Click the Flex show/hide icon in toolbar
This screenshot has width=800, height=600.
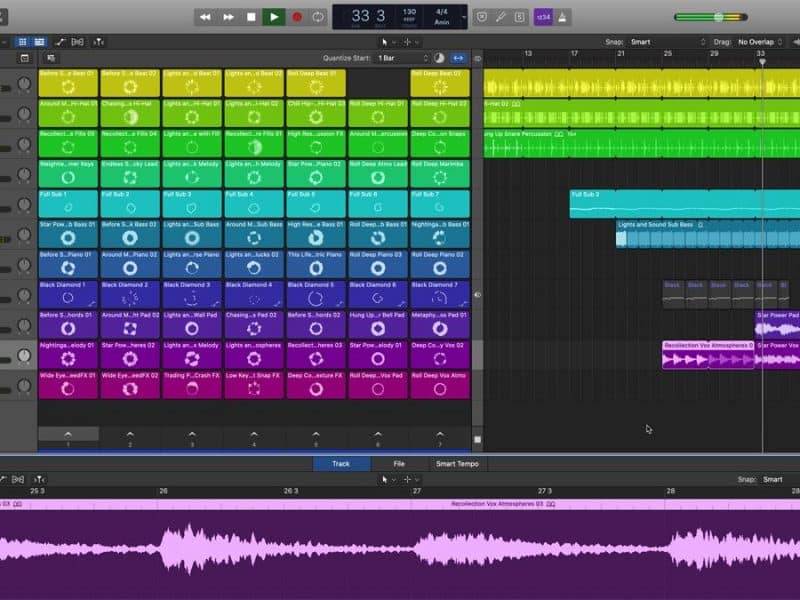pos(78,42)
